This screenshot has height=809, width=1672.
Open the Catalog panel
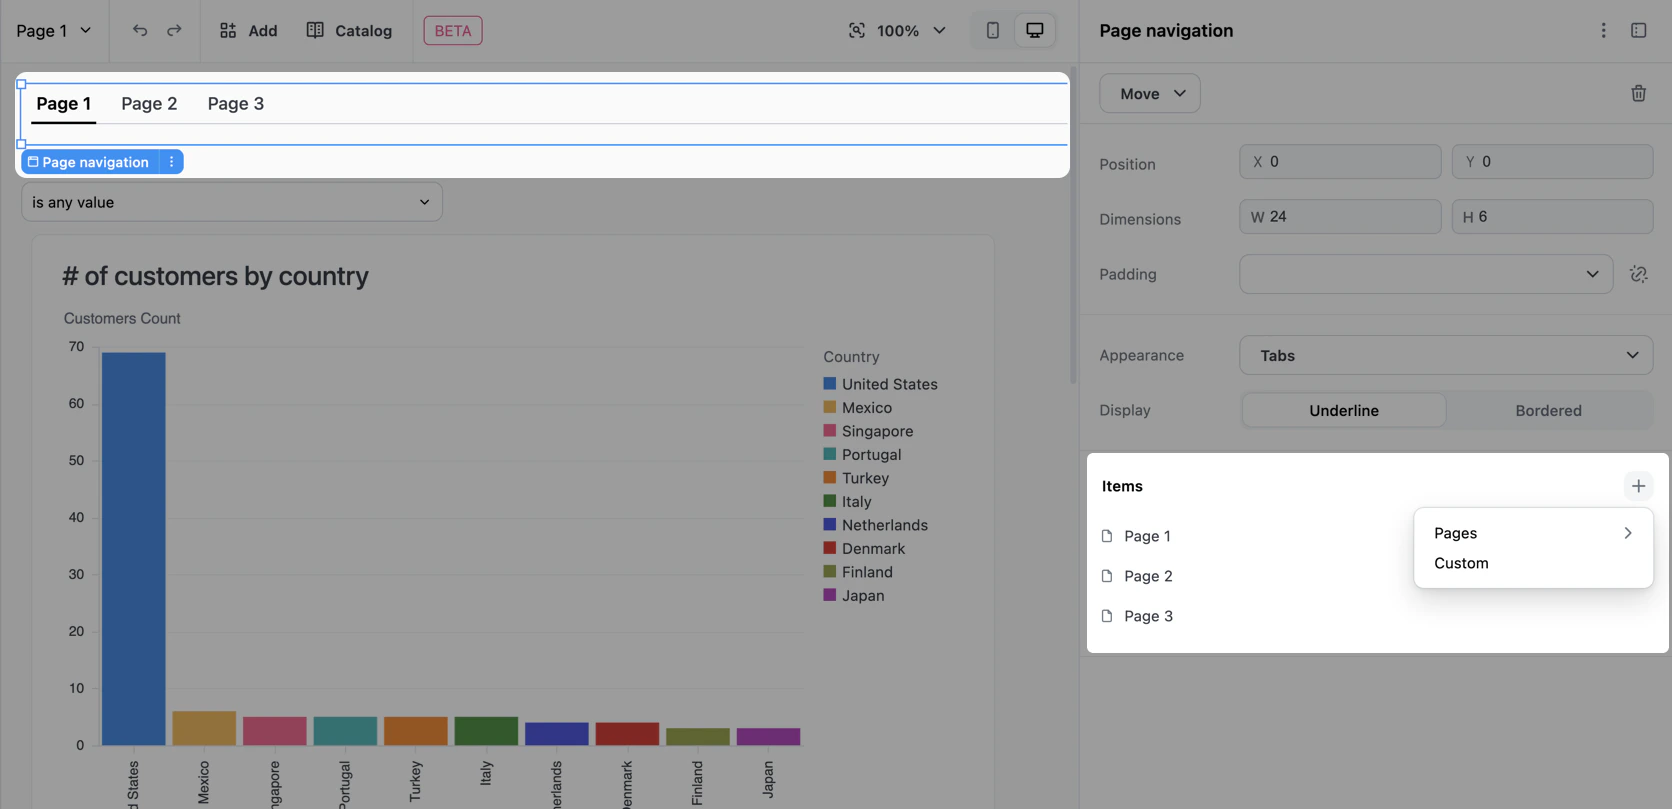click(349, 31)
